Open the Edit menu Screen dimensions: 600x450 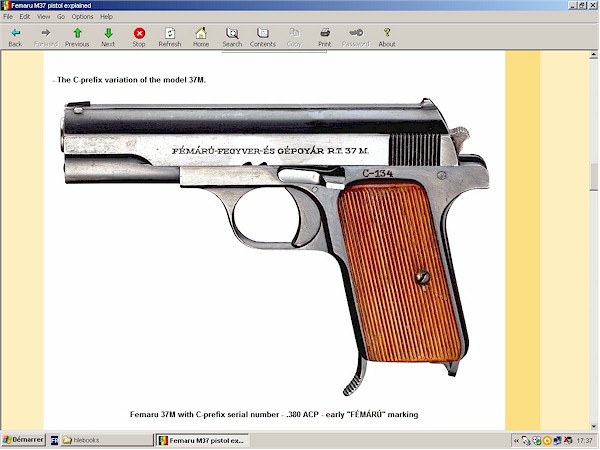25,16
